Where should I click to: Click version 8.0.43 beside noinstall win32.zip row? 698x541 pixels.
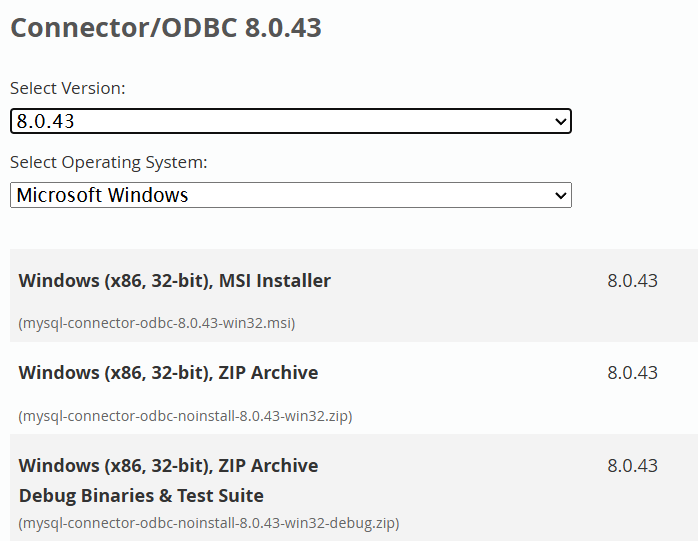[633, 373]
